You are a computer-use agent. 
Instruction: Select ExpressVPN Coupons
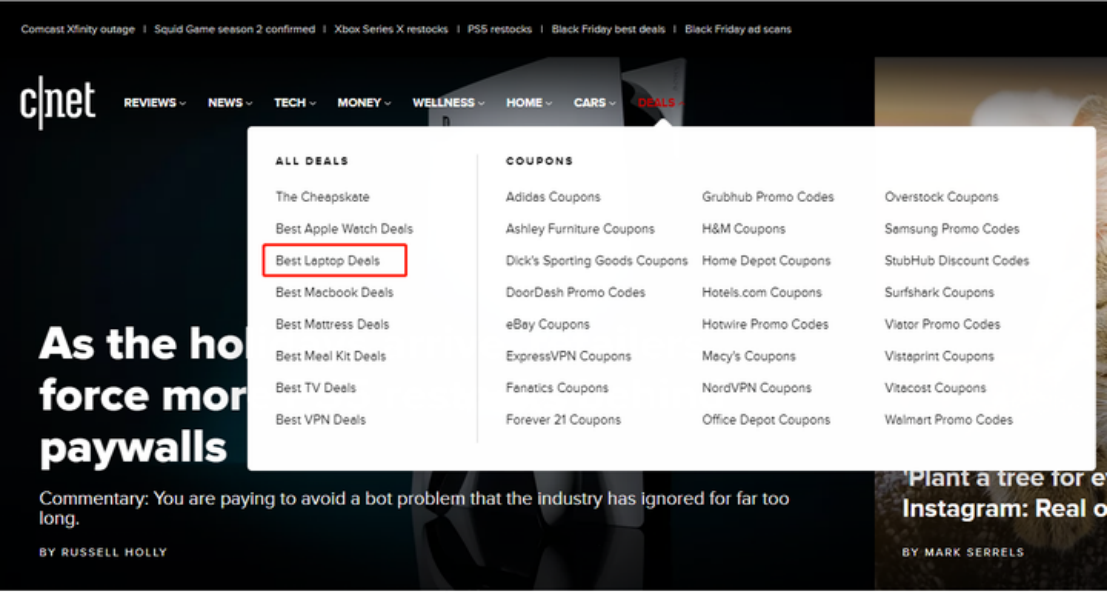(568, 356)
